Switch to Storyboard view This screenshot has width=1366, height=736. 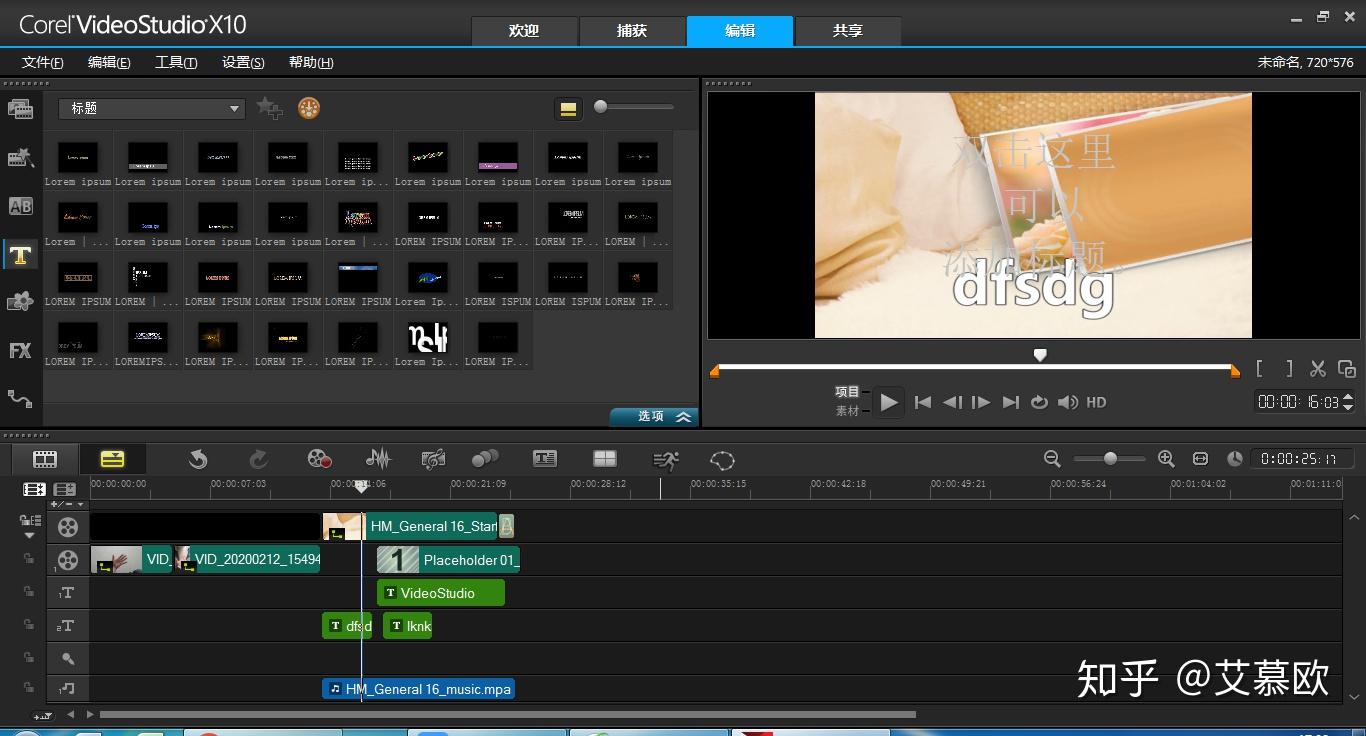[45, 459]
